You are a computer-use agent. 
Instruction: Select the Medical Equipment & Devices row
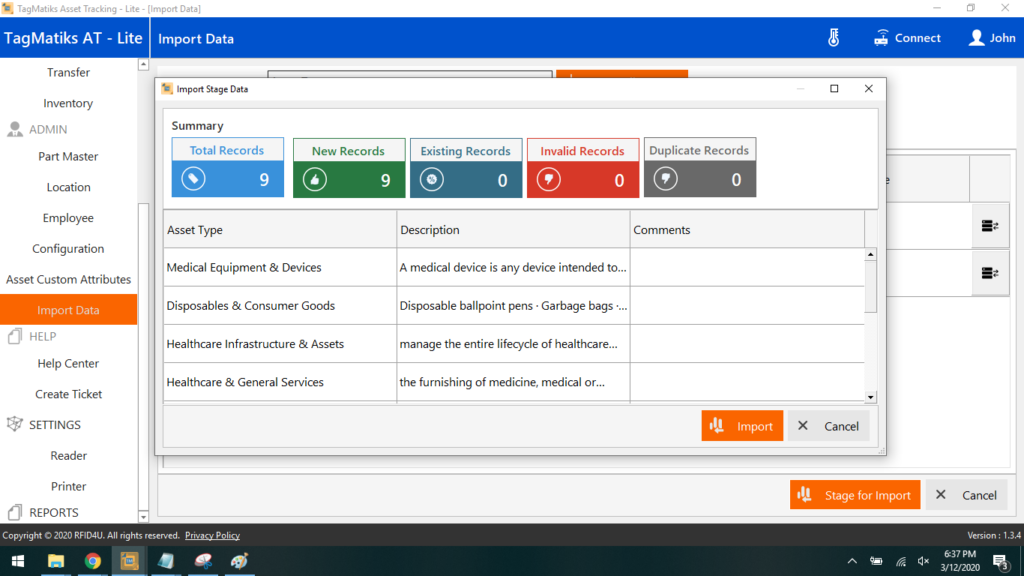[514, 267]
